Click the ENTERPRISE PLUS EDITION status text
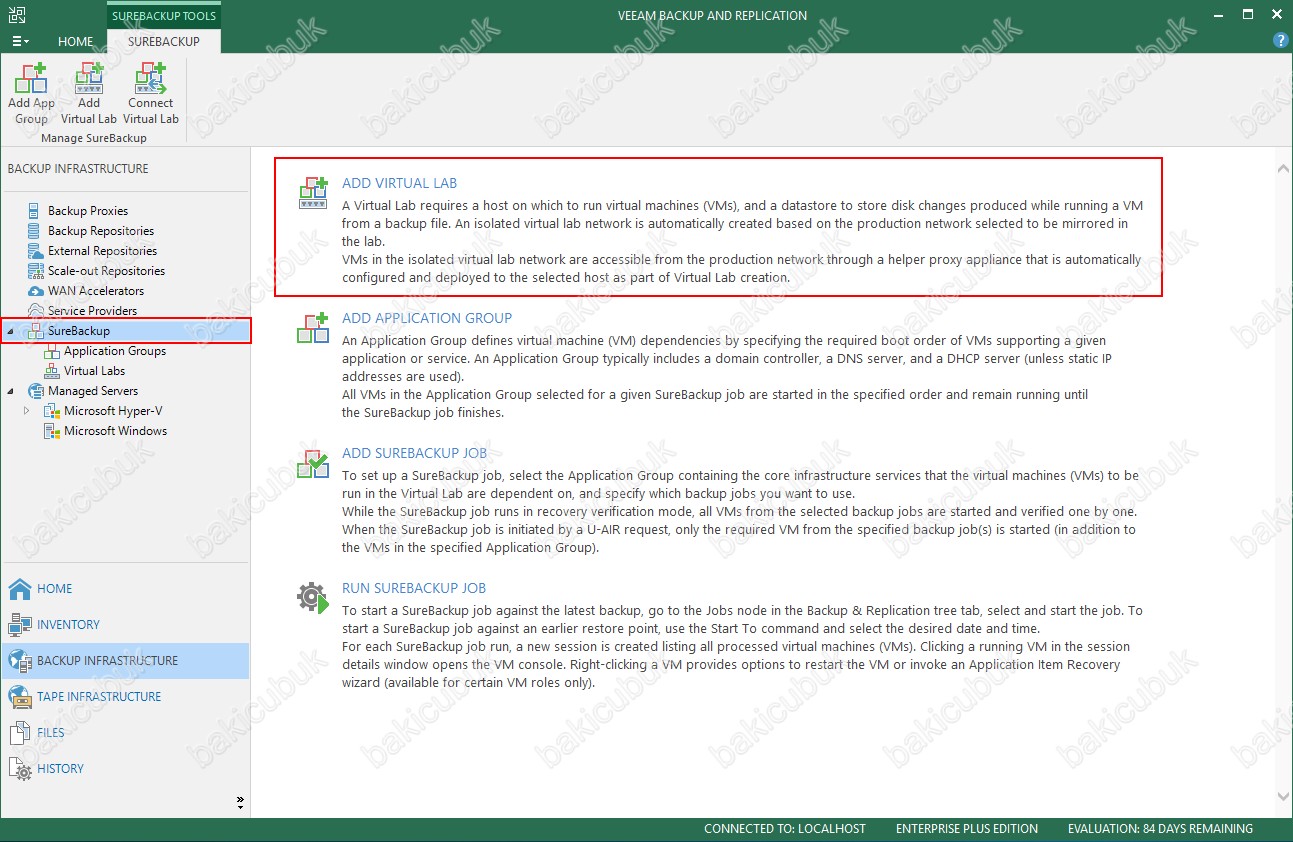This screenshot has width=1293, height=842. click(x=967, y=829)
